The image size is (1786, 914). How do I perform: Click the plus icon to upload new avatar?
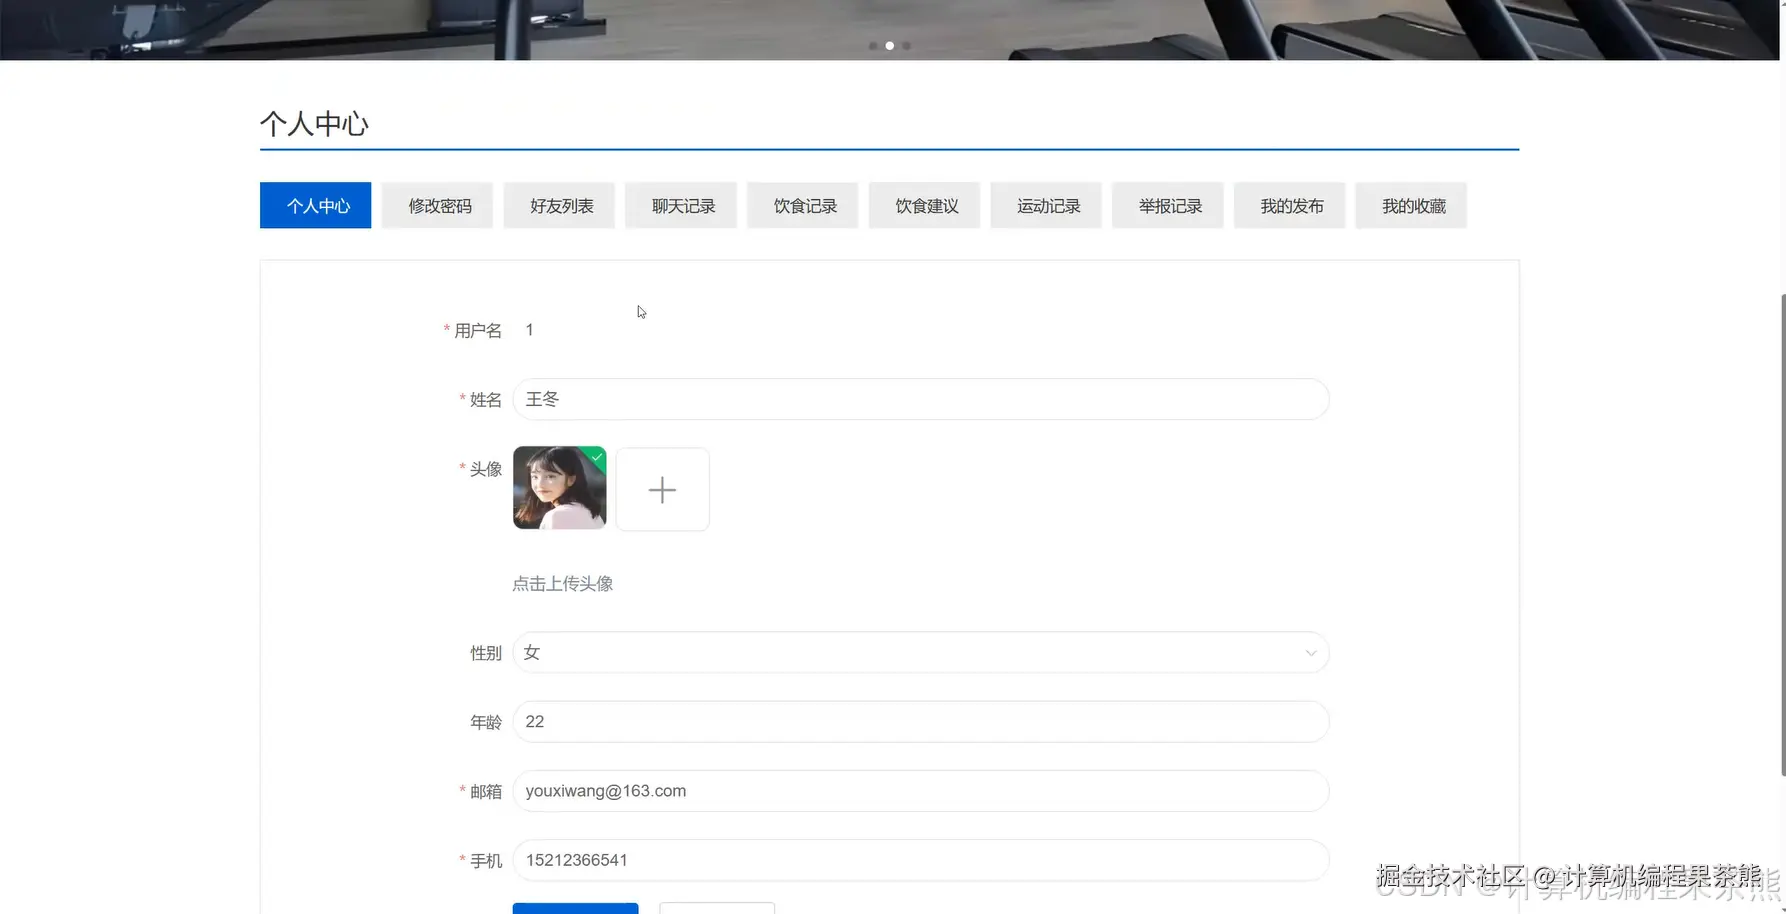coord(662,489)
